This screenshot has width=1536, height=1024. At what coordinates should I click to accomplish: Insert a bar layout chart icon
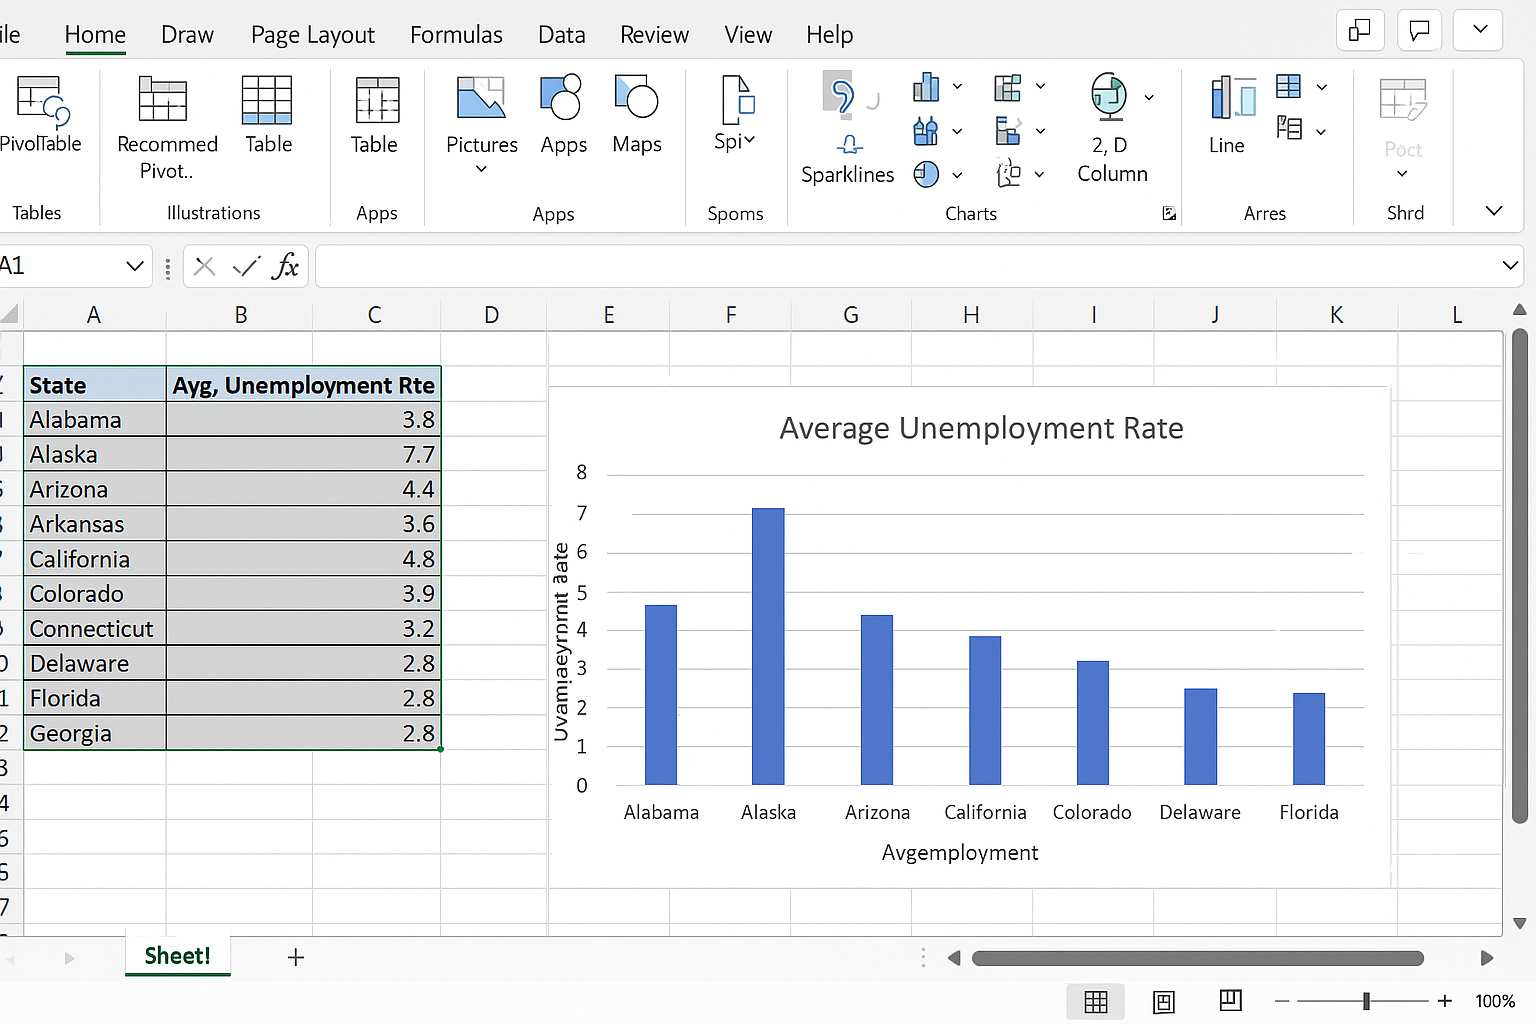coord(1008,131)
